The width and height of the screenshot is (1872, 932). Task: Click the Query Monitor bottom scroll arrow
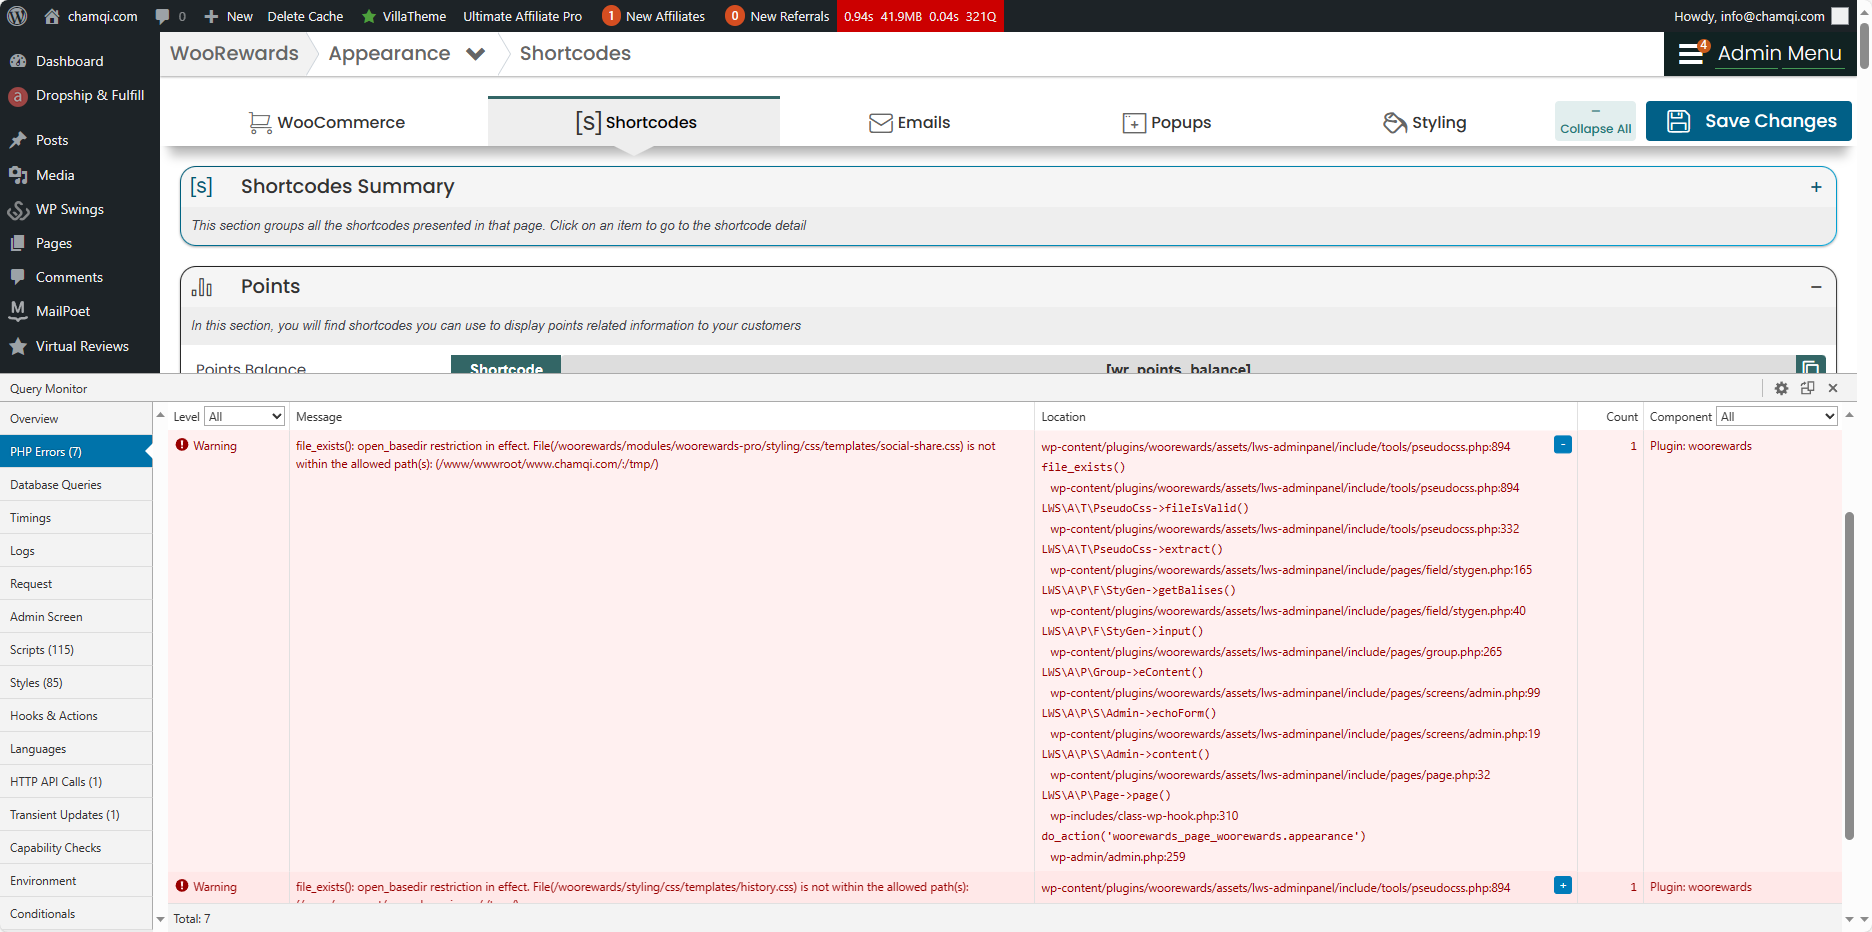pos(1849,918)
